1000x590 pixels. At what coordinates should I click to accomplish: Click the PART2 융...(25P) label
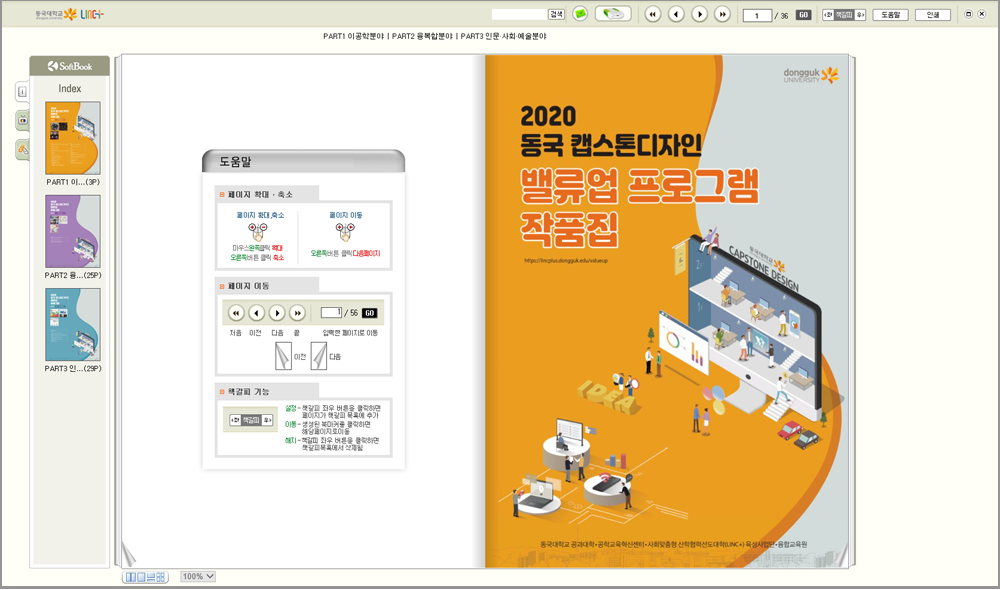[x=73, y=275]
